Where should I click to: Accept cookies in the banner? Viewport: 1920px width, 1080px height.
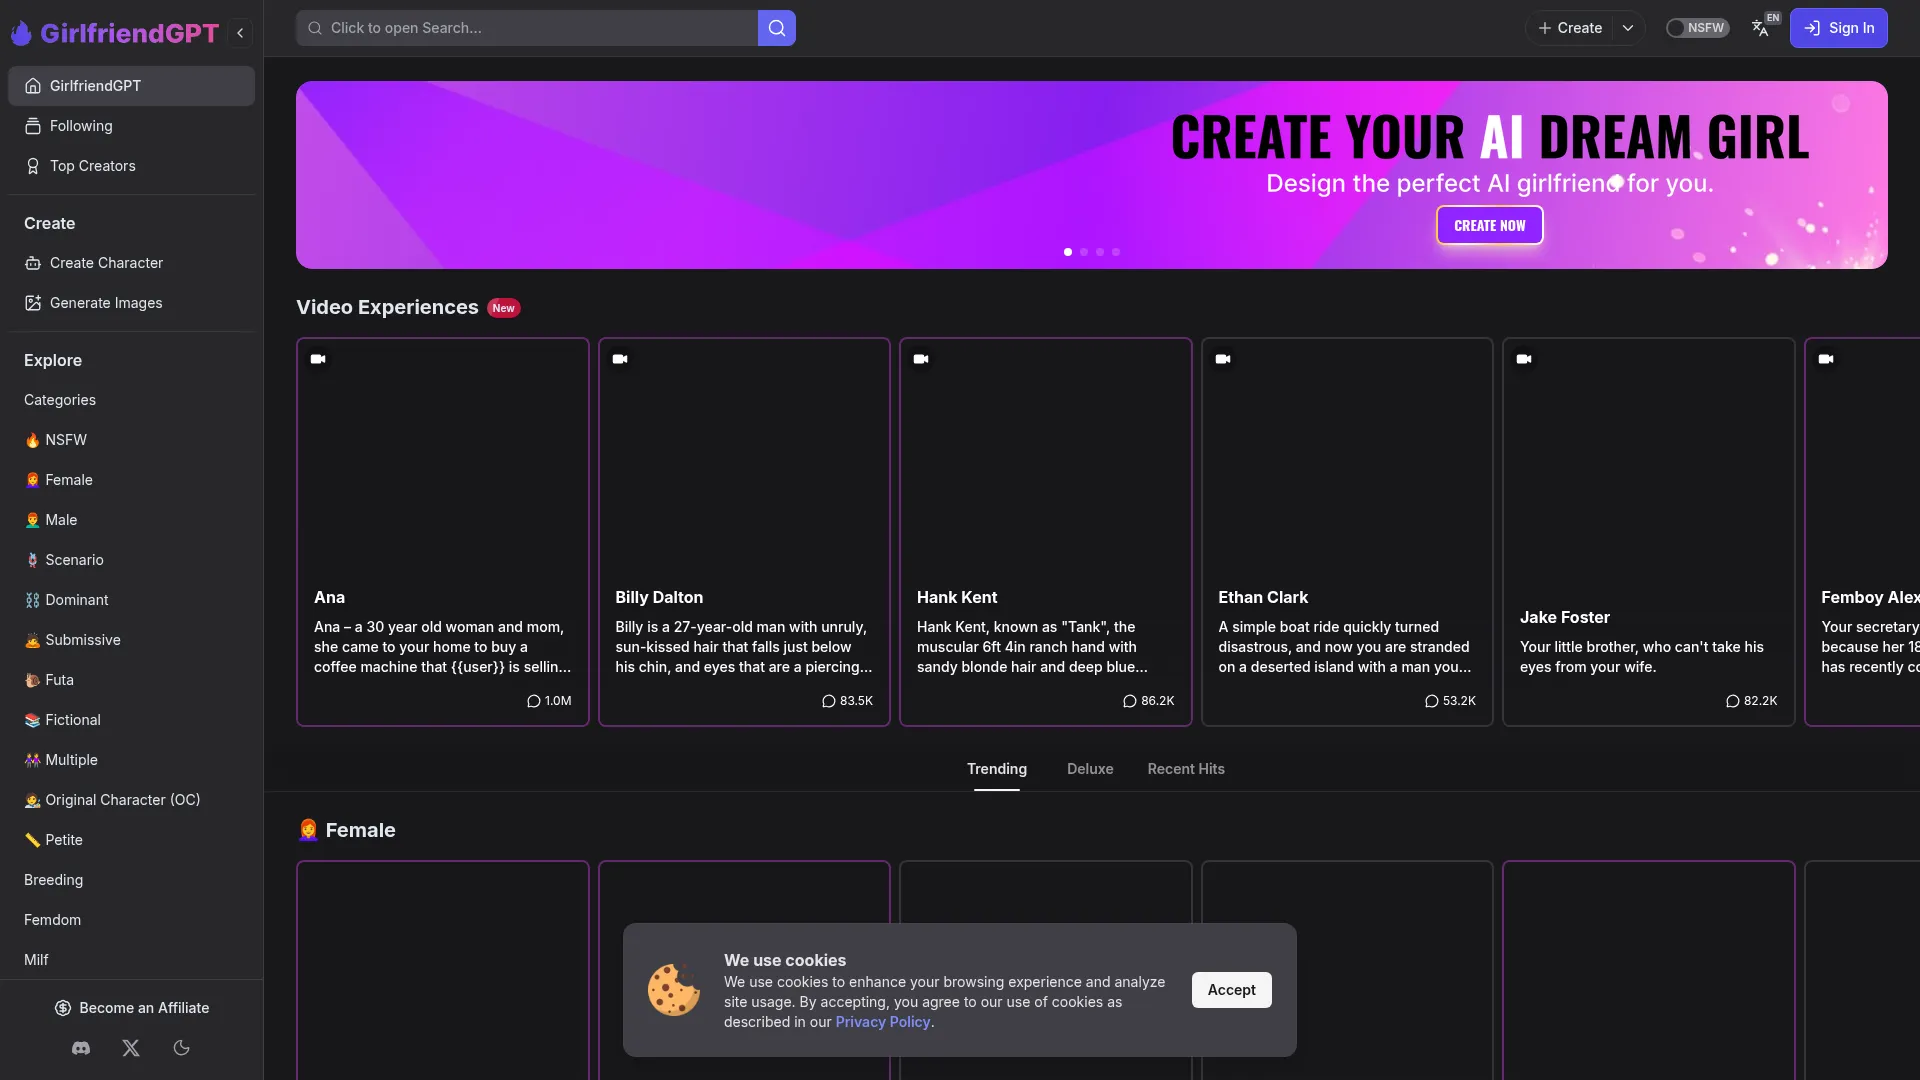1231,990
